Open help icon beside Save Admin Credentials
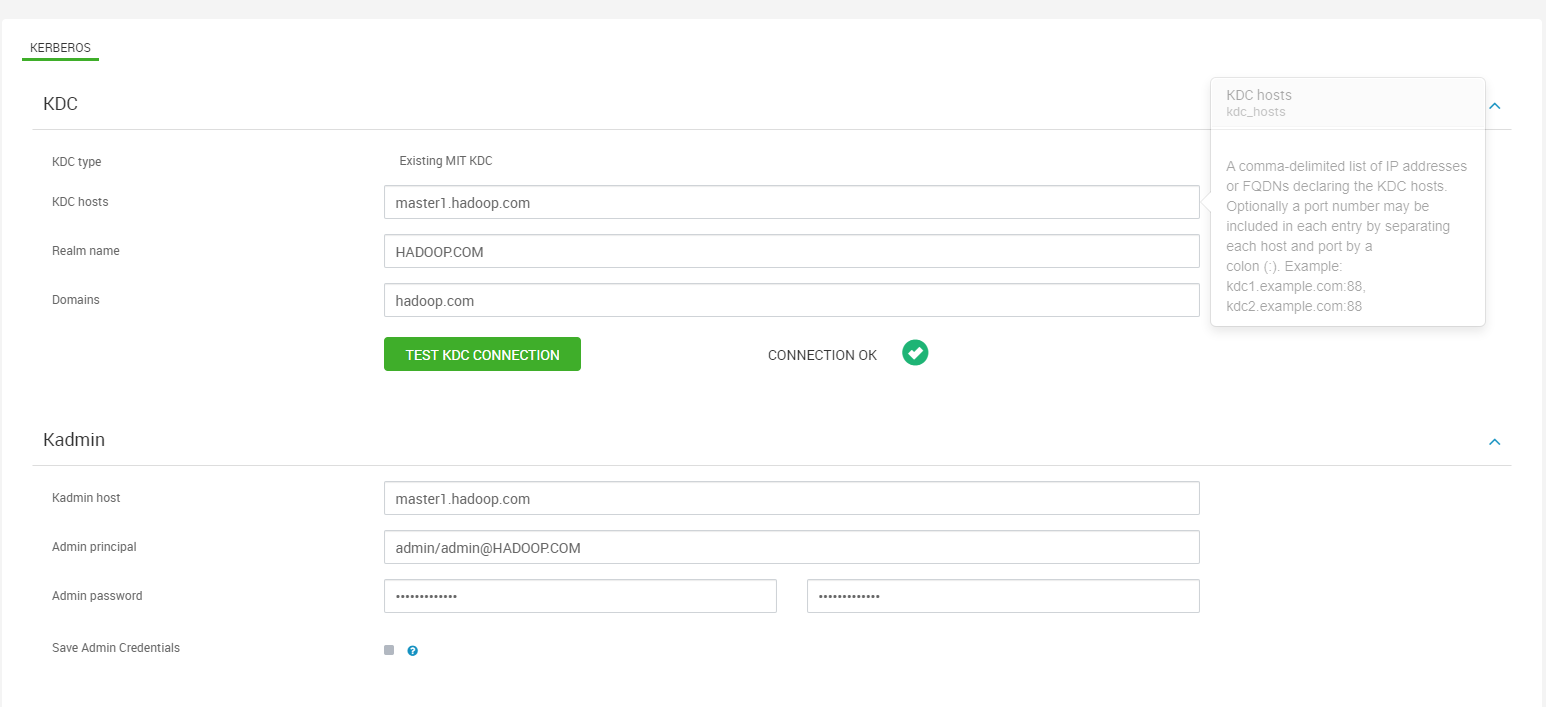Image resolution: width=1546 pixels, height=707 pixels. [x=412, y=650]
